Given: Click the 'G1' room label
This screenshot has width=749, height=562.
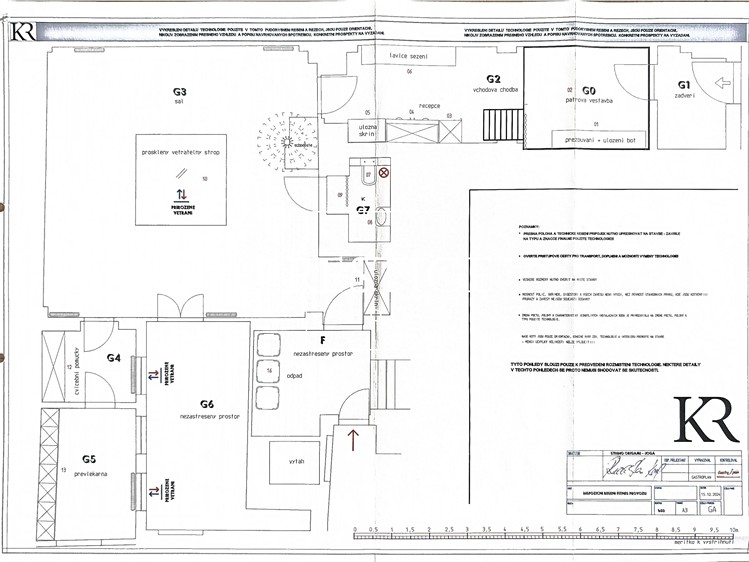Looking at the screenshot, I should click(684, 85).
